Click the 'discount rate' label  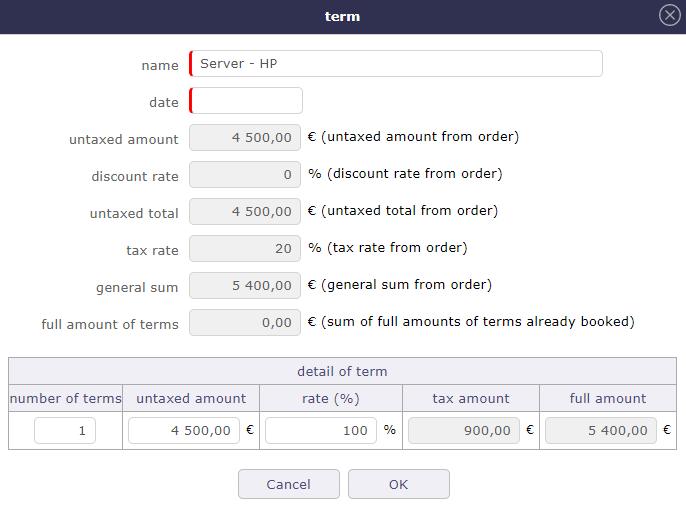(x=135, y=177)
